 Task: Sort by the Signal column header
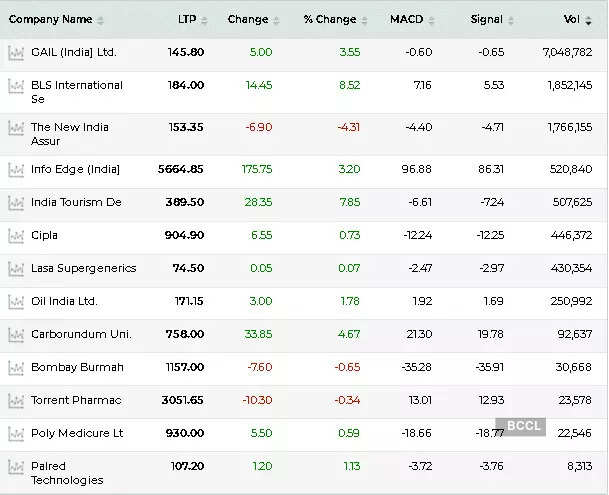tap(486, 19)
